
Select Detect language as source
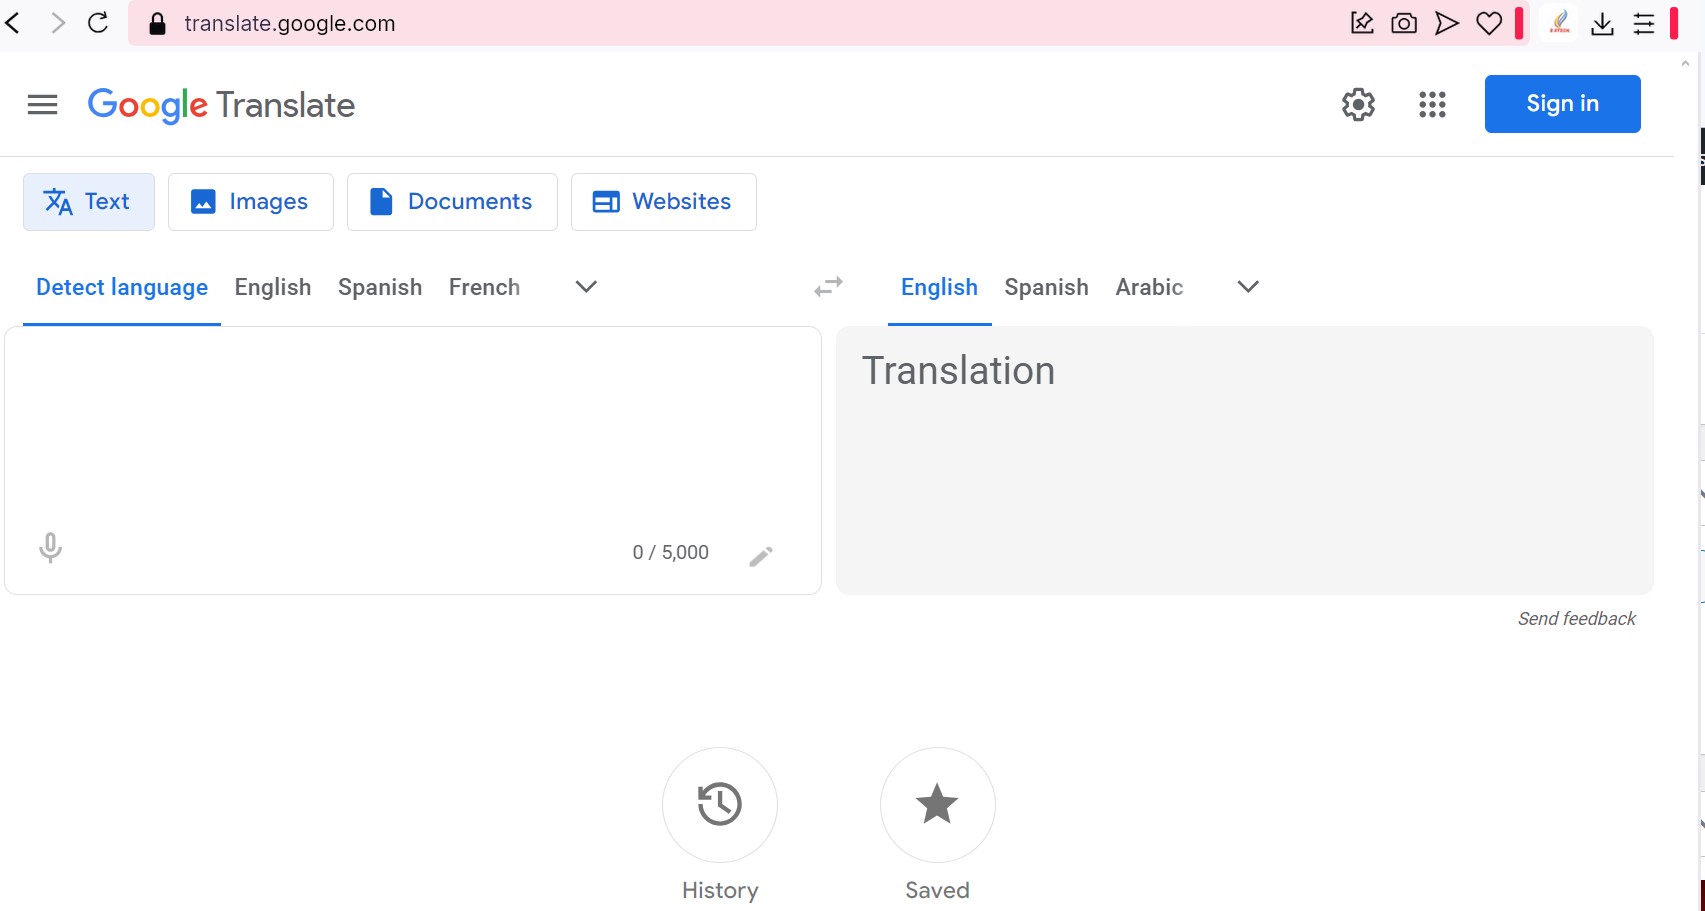(x=122, y=288)
